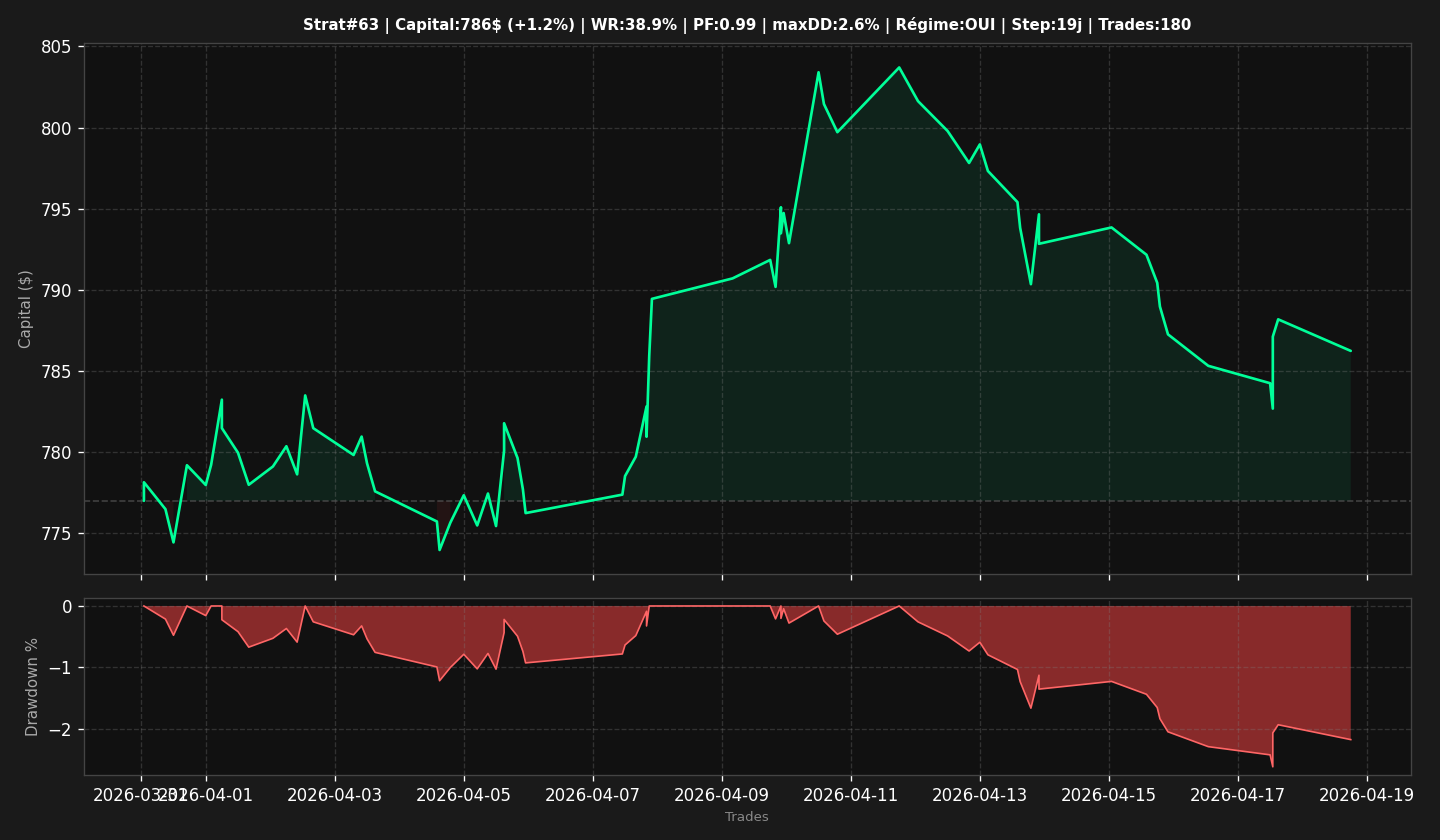
Task: Click the 0 drawdown axis tick label
Action: point(67,607)
